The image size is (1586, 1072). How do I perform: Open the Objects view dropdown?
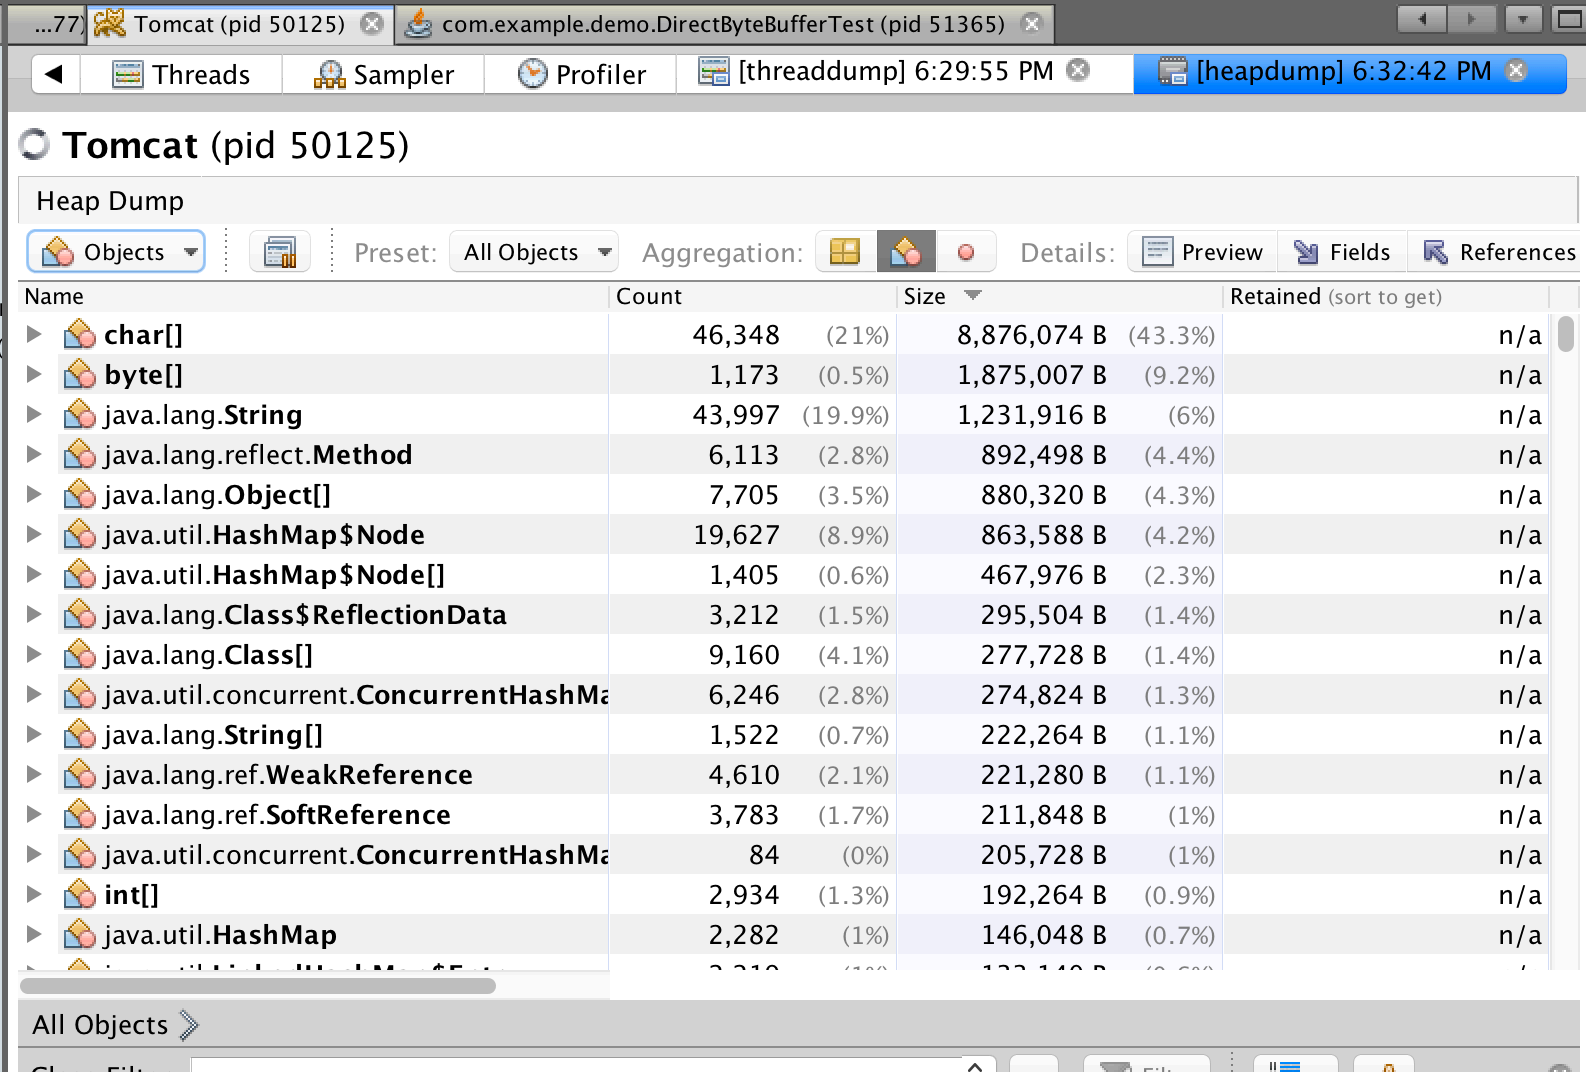pyautogui.click(x=116, y=252)
